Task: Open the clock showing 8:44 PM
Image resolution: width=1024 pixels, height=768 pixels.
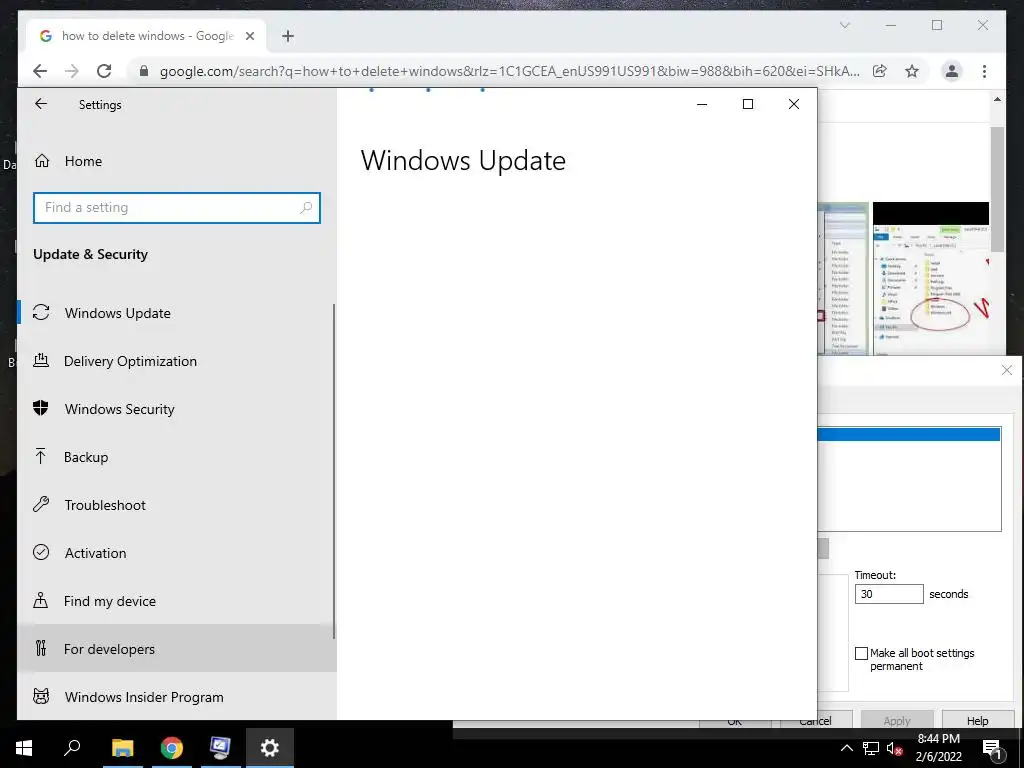Action: tap(938, 748)
